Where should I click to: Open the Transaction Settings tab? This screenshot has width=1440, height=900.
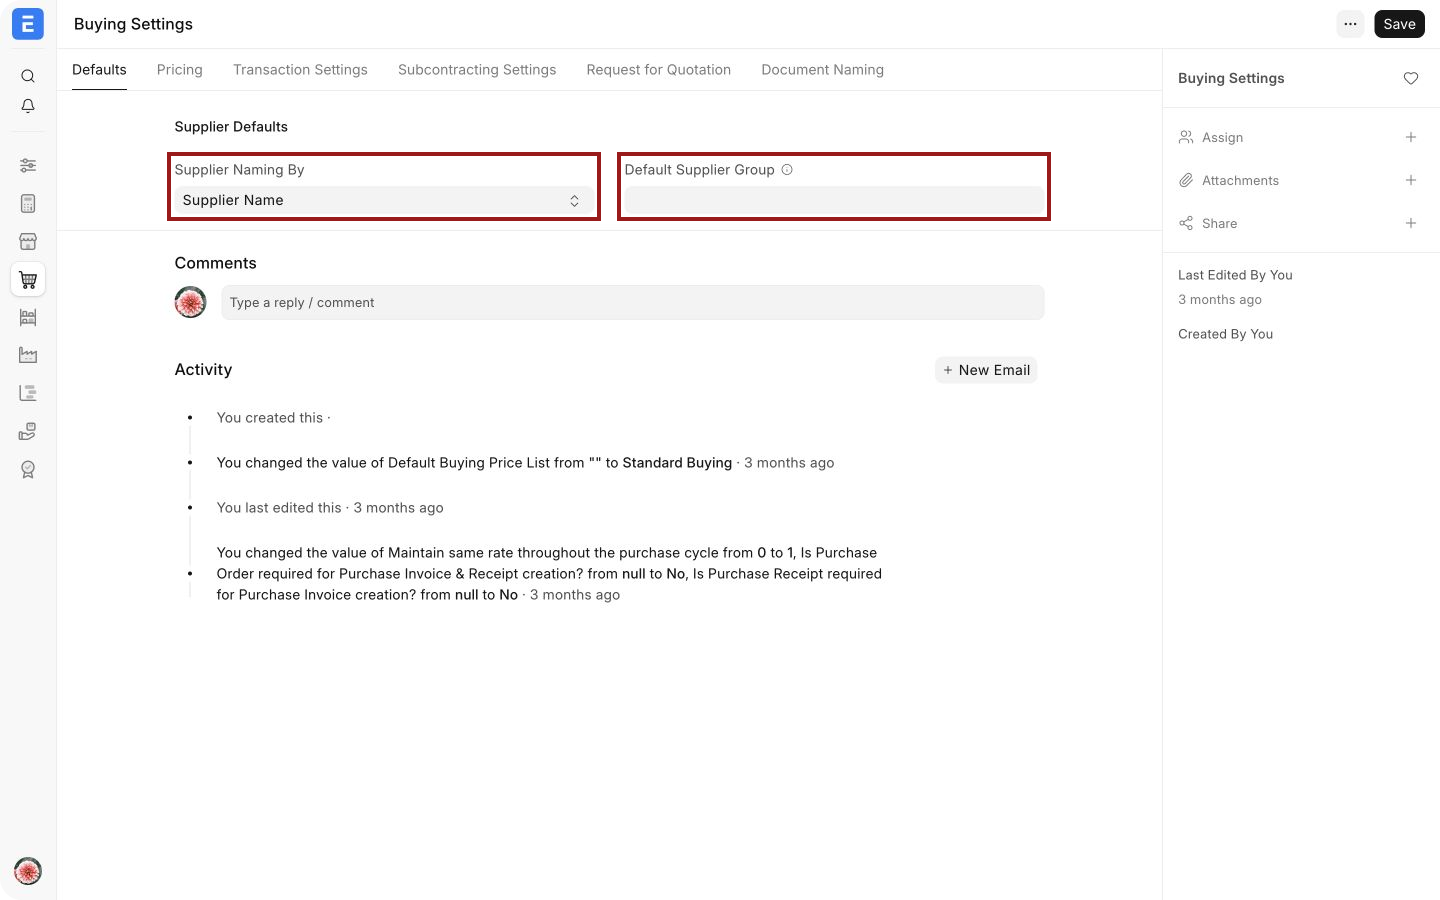point(300,70)
